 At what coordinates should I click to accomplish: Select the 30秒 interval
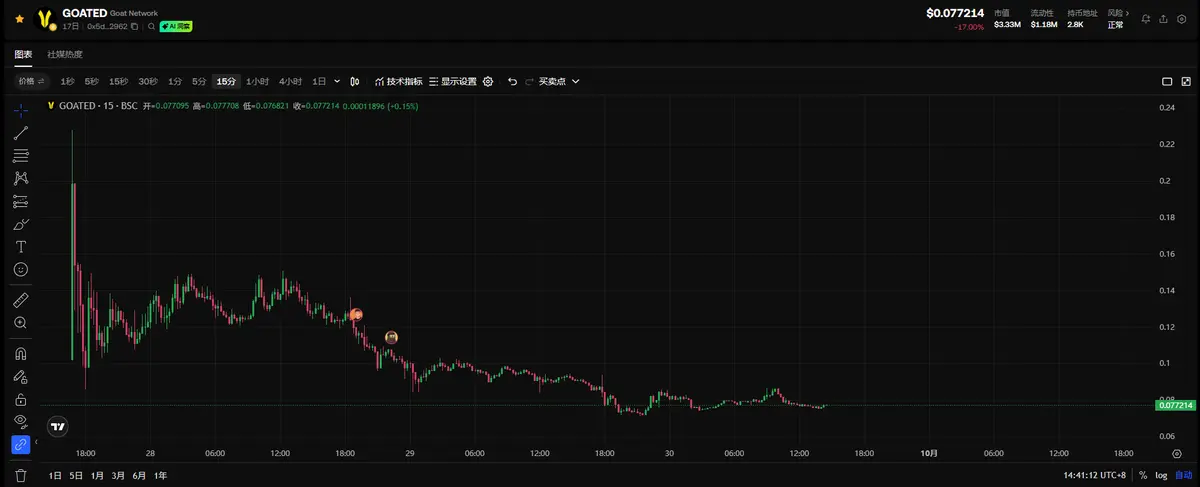(x=148, y=81)
